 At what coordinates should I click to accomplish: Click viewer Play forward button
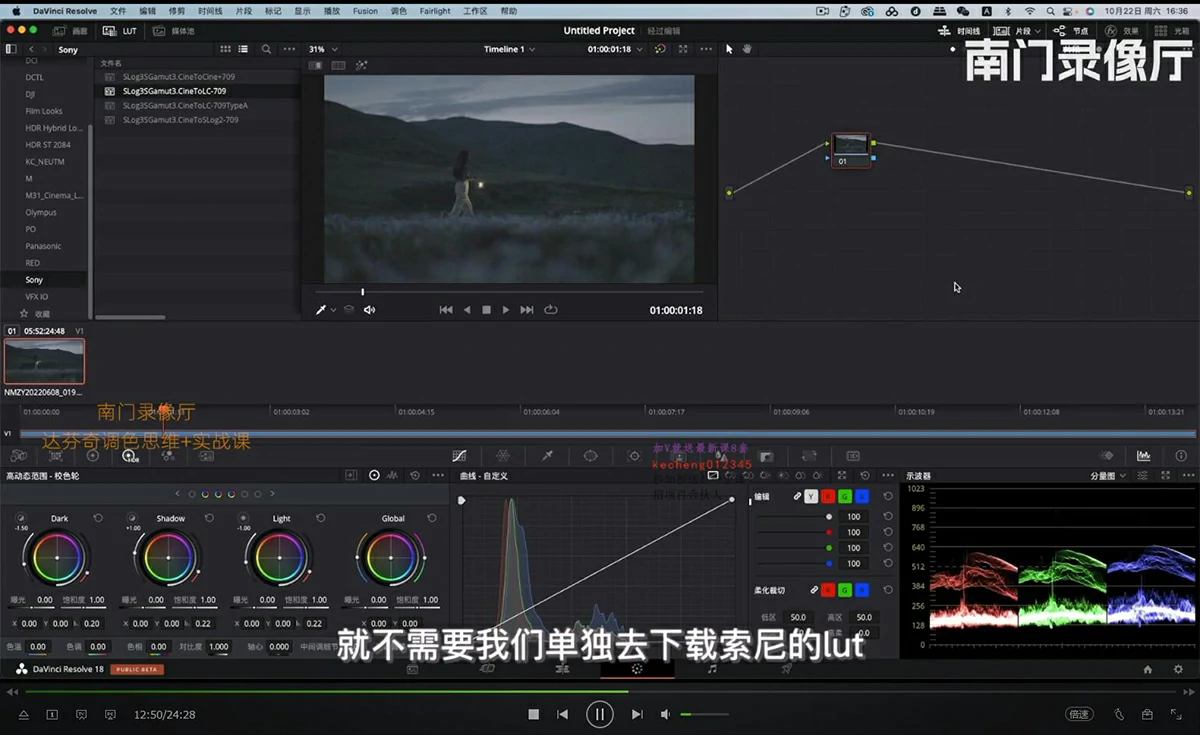506,310
